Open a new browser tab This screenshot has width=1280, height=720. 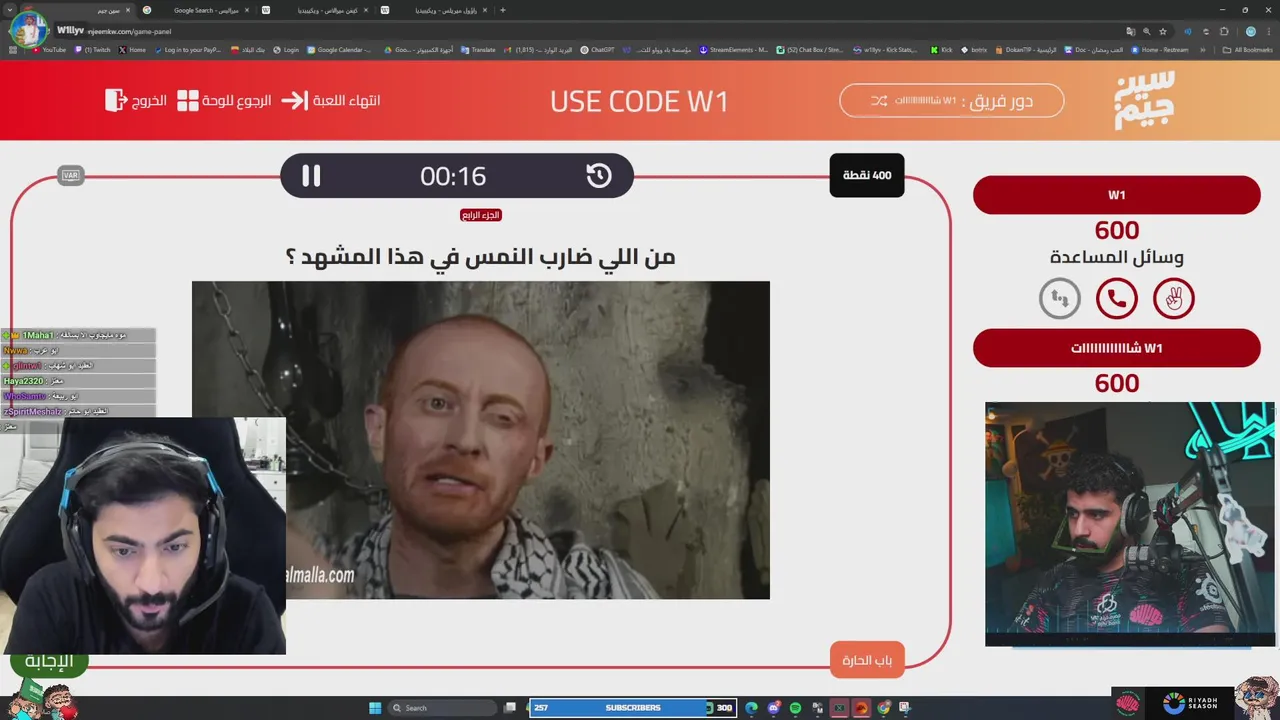pos(503,10)
